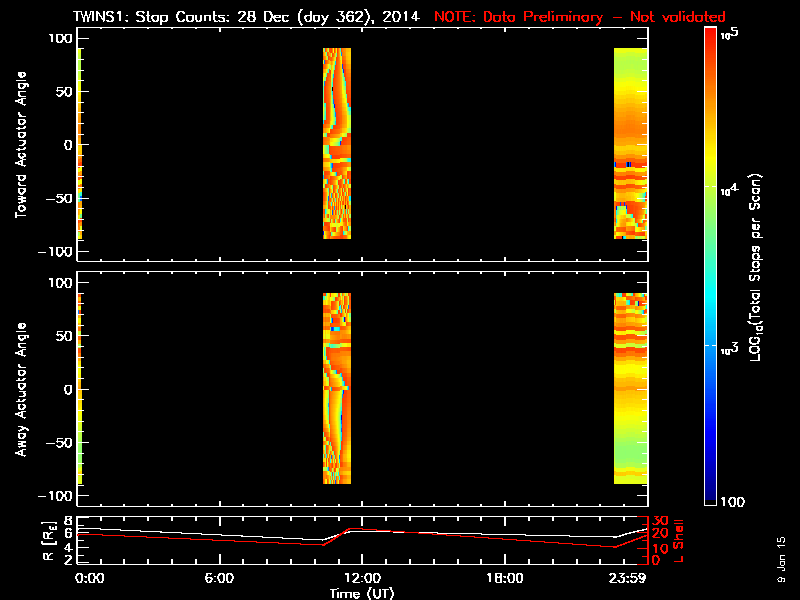Click the midnight data sliver in the Toward panel

(x=80, y=143)
